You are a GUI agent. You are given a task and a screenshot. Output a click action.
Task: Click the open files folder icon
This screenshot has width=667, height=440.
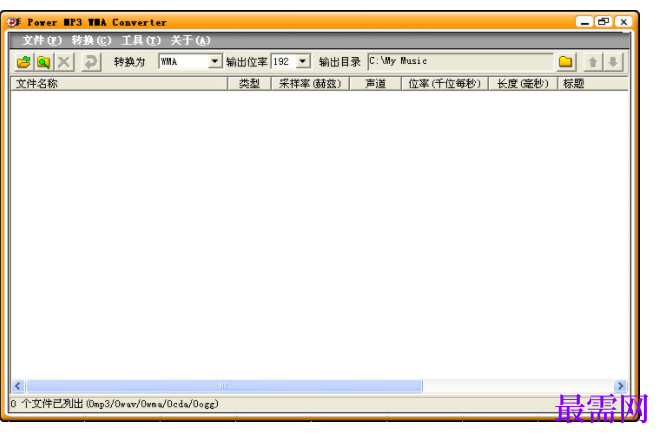[x=24, y=62]
